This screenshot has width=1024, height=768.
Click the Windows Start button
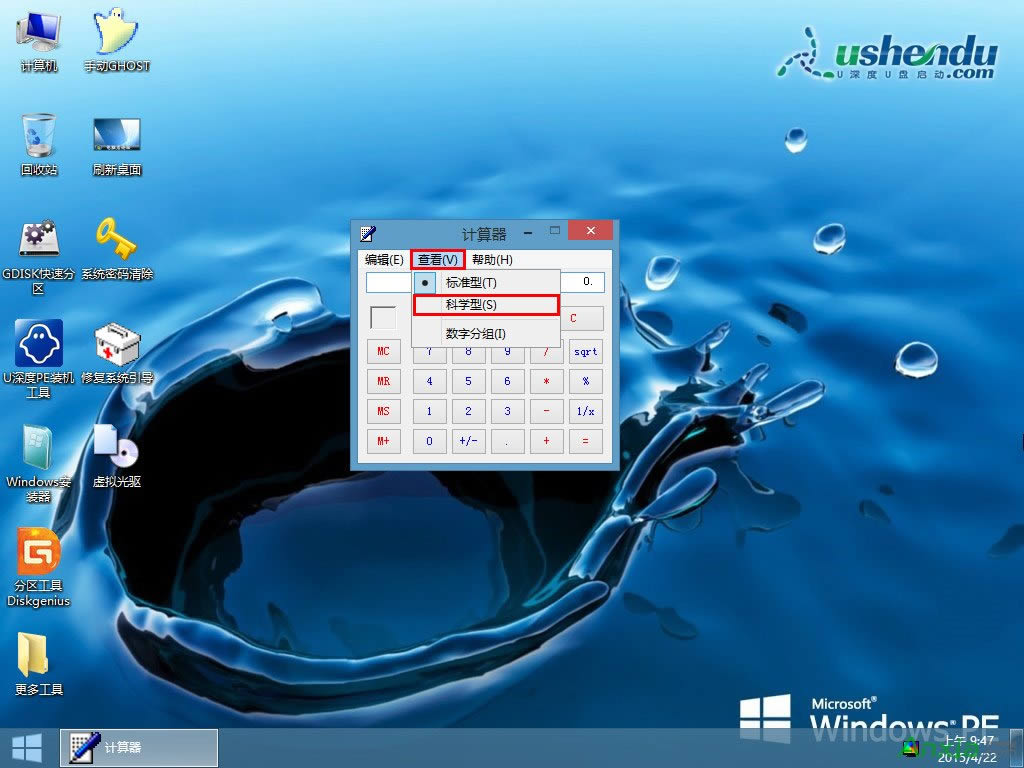pos(27,748)
